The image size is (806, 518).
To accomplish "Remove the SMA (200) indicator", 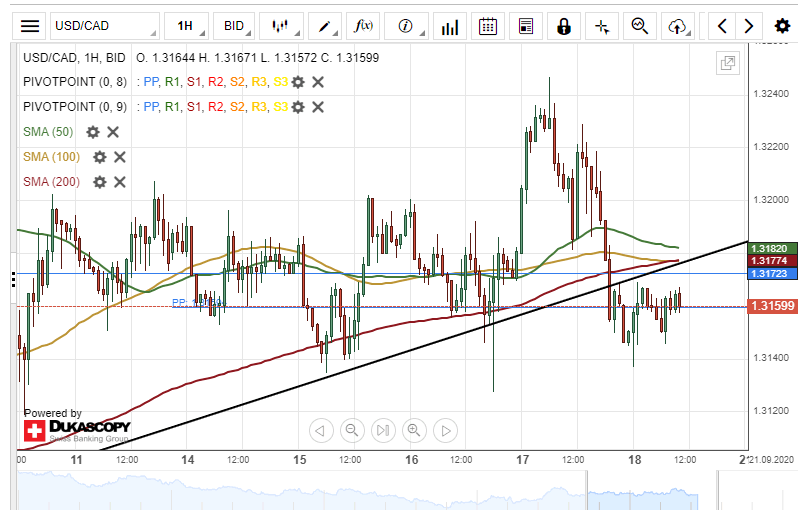I will pos(120,182).
